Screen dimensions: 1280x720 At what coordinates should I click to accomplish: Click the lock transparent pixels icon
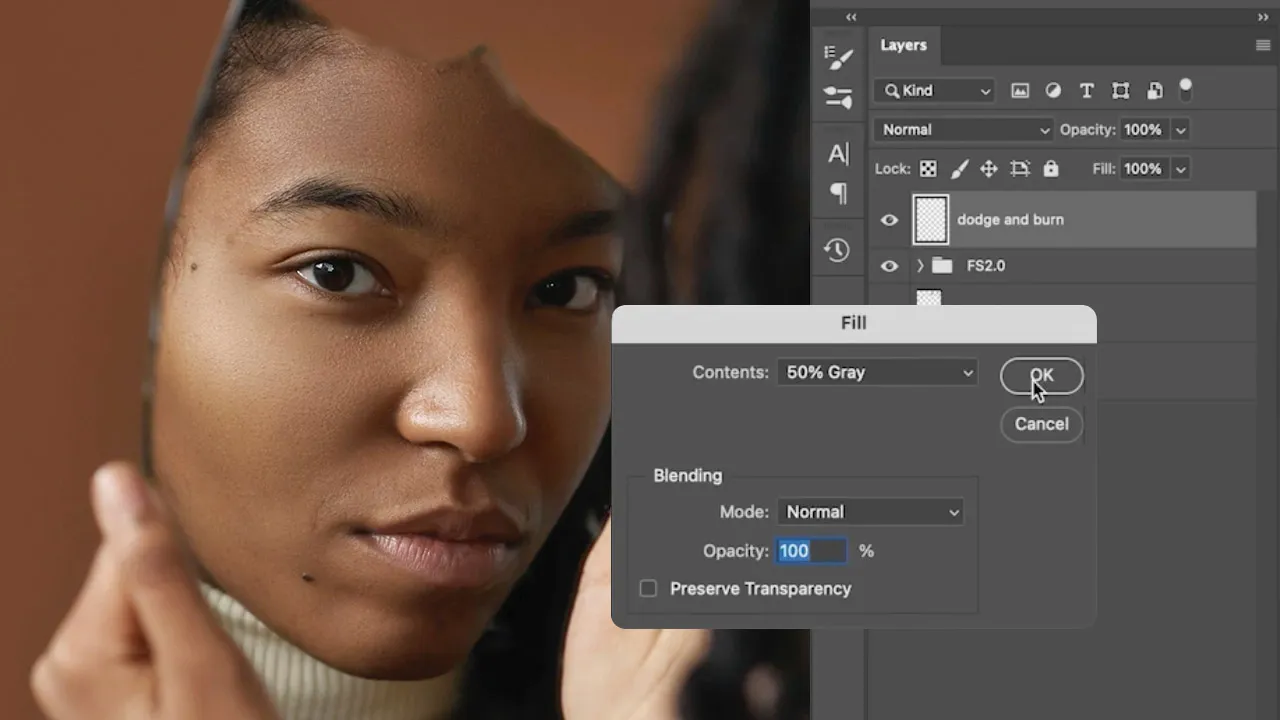[x=928, y=169]
